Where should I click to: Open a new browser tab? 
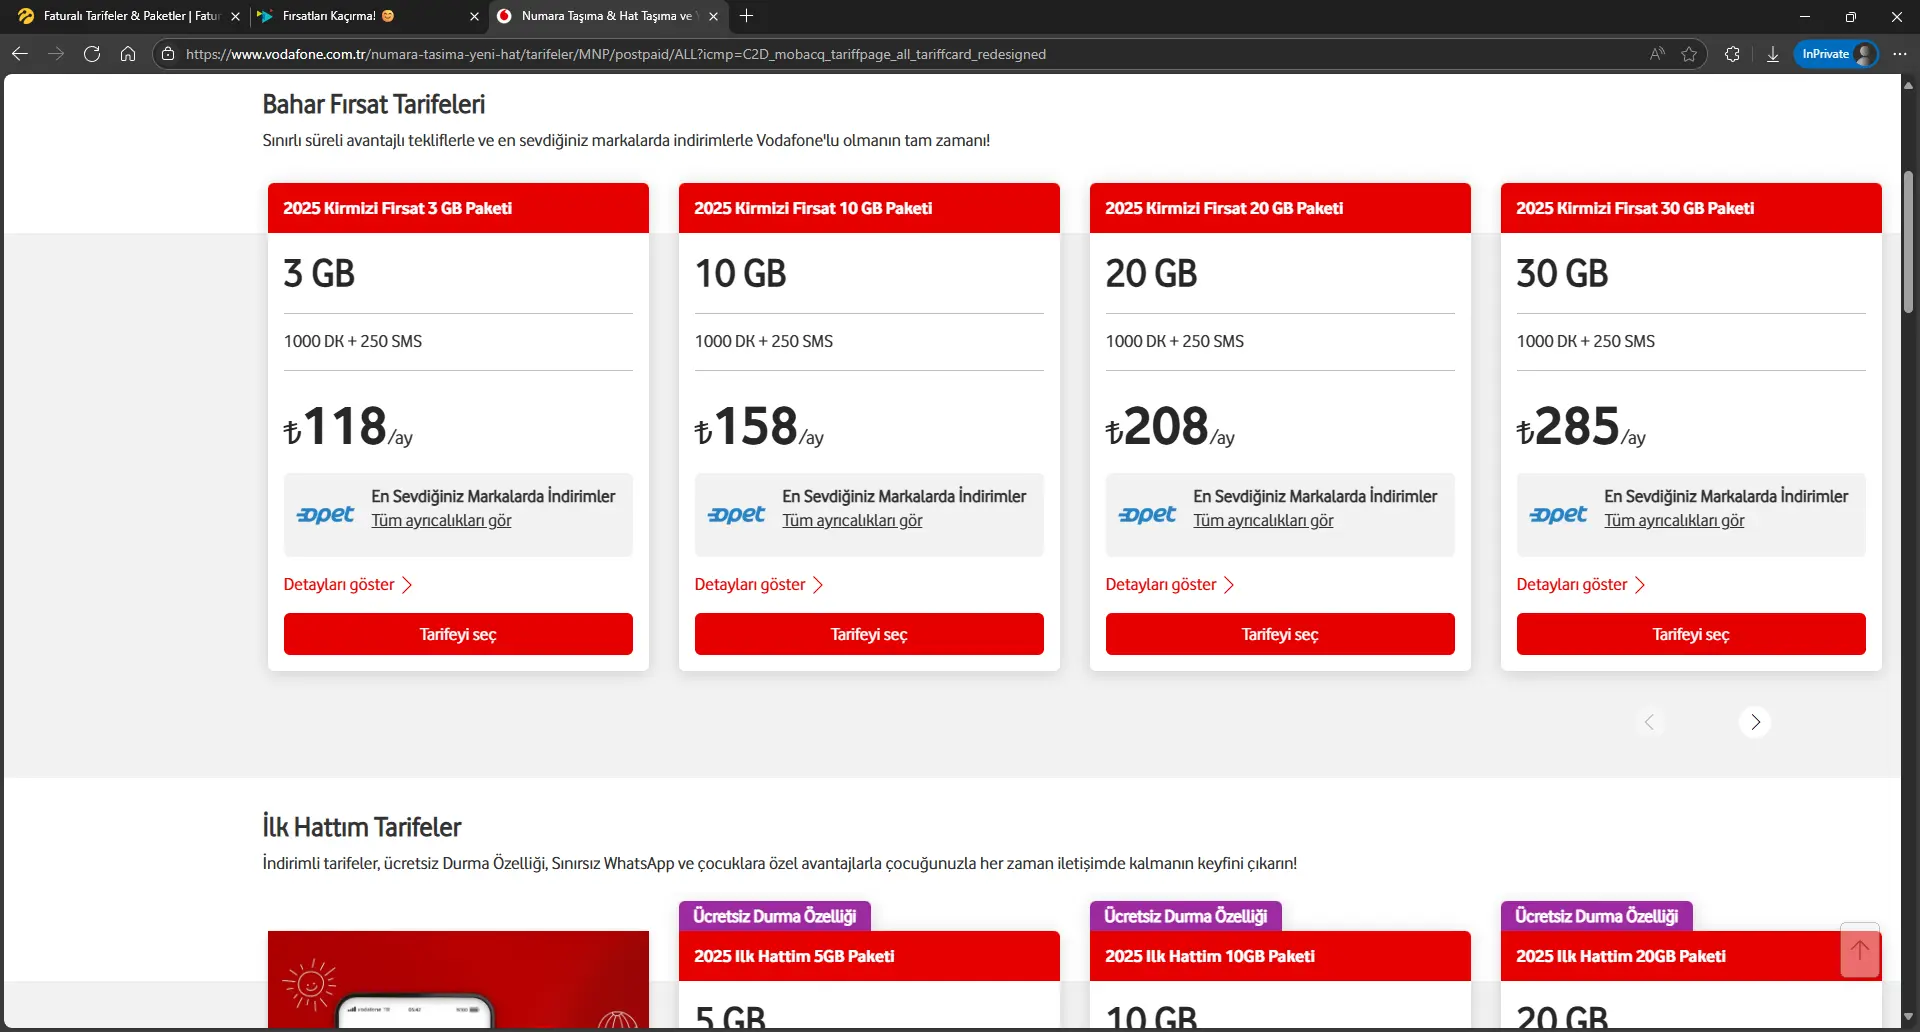[746, 16]
